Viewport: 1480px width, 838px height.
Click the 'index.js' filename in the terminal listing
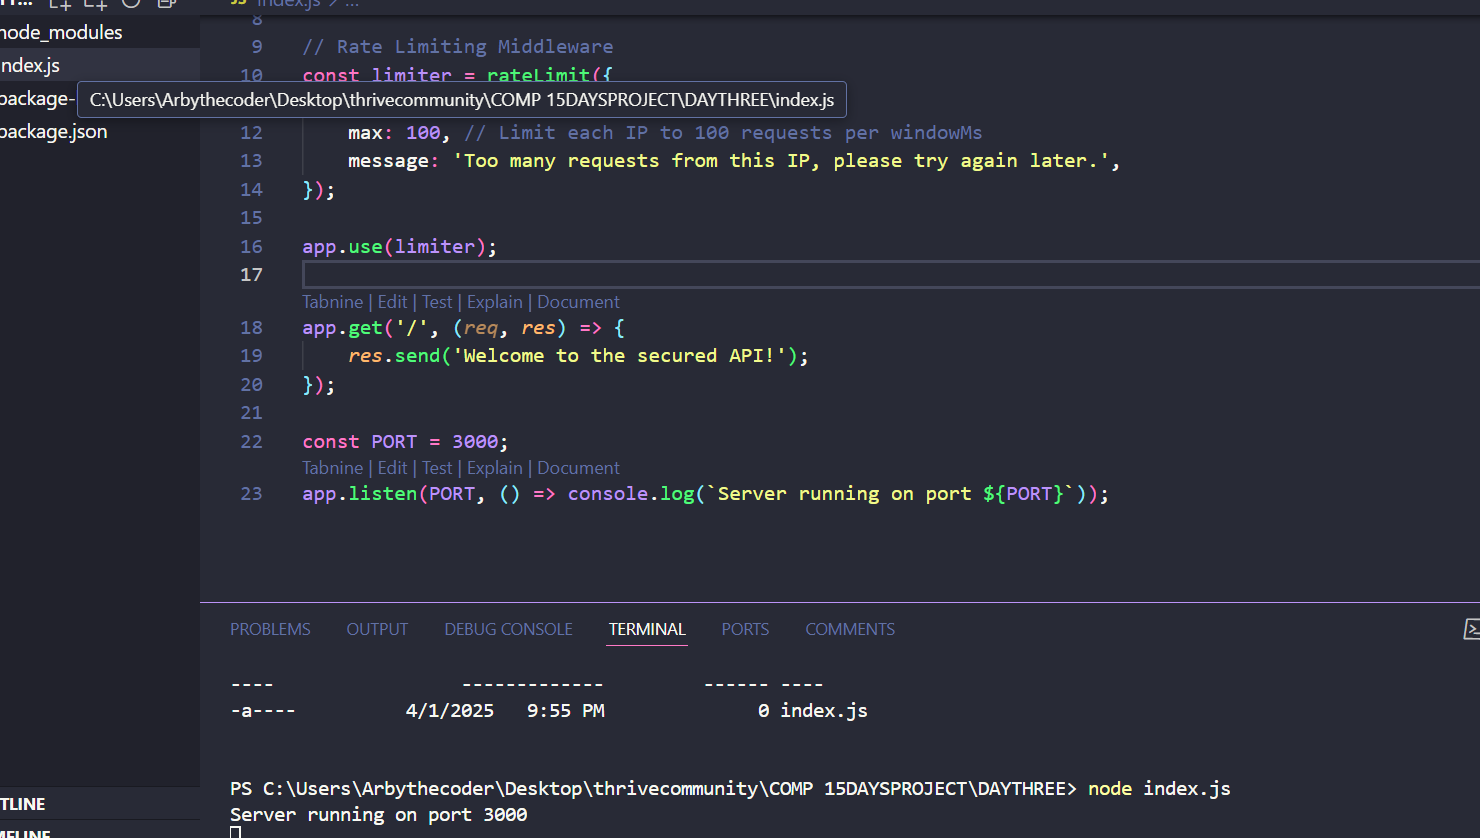[x=823, y=711]
